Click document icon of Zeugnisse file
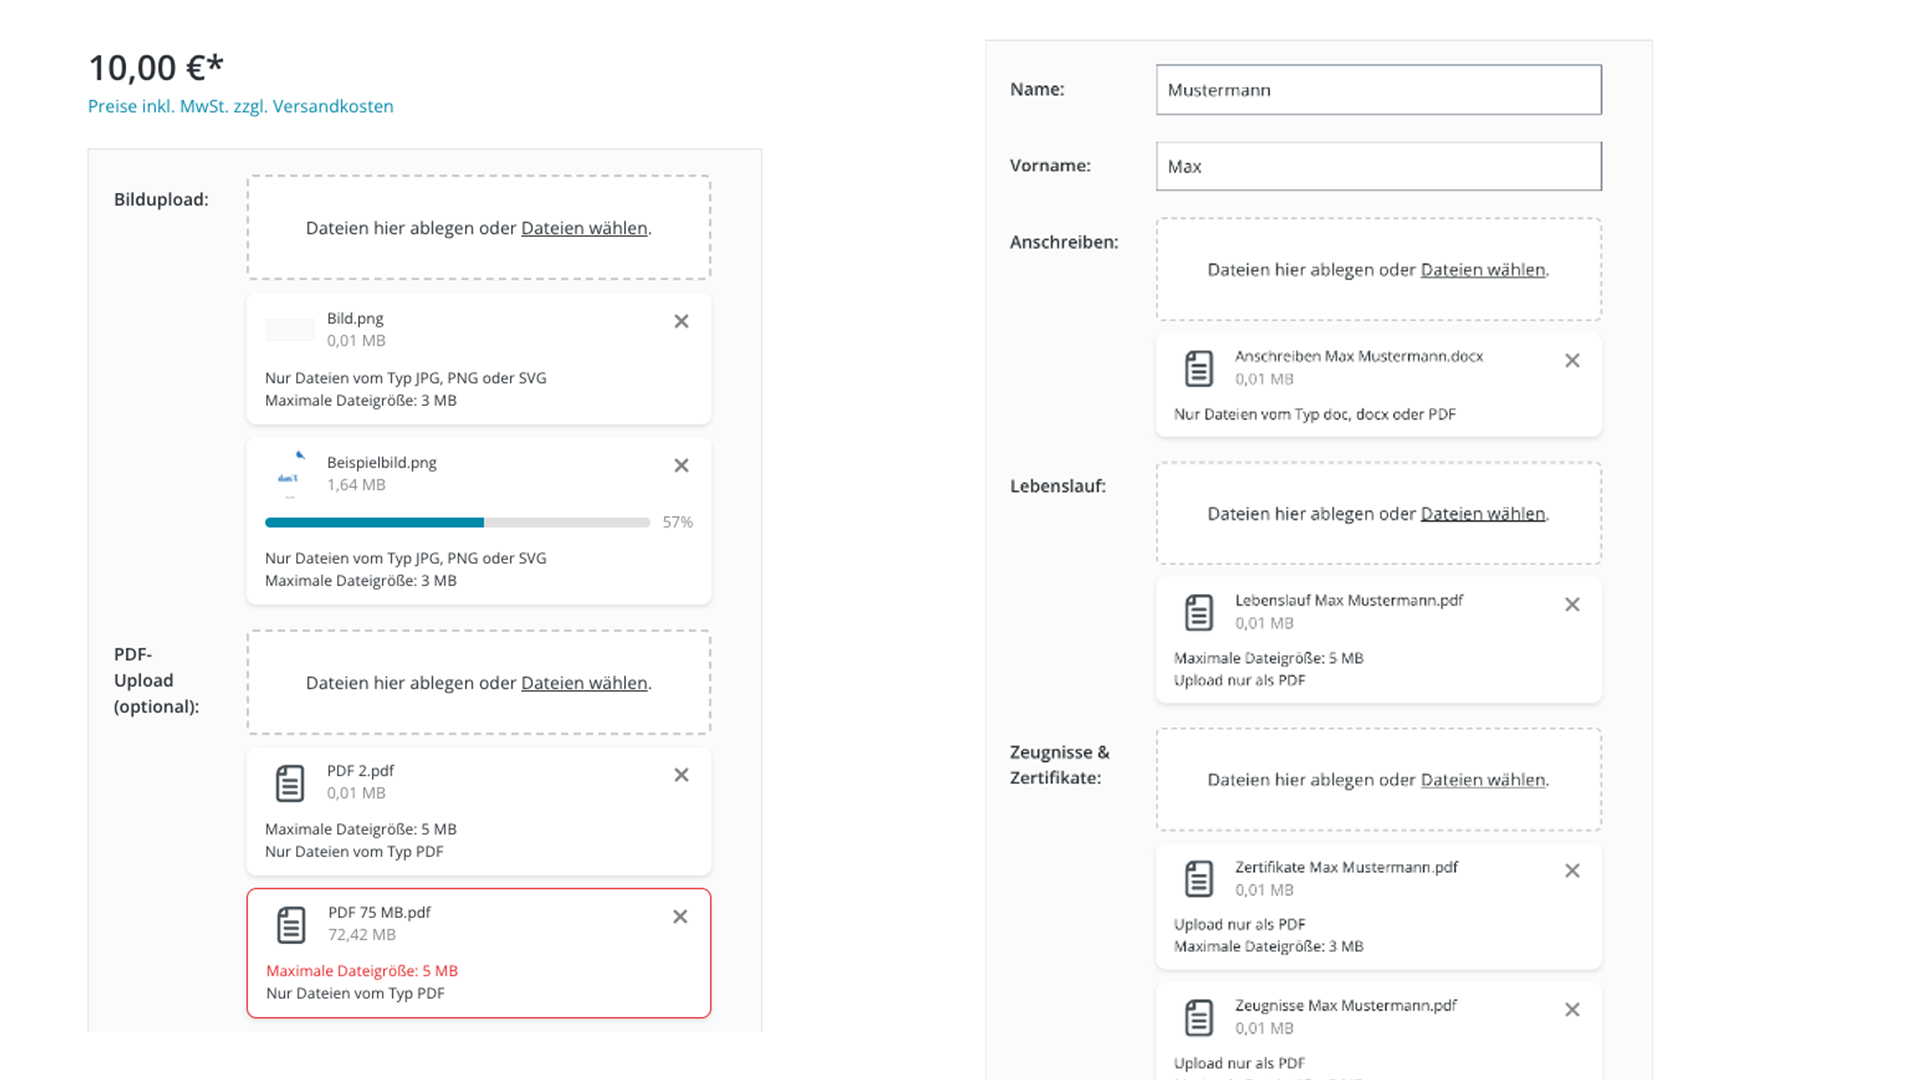 click(1199, 1018)
